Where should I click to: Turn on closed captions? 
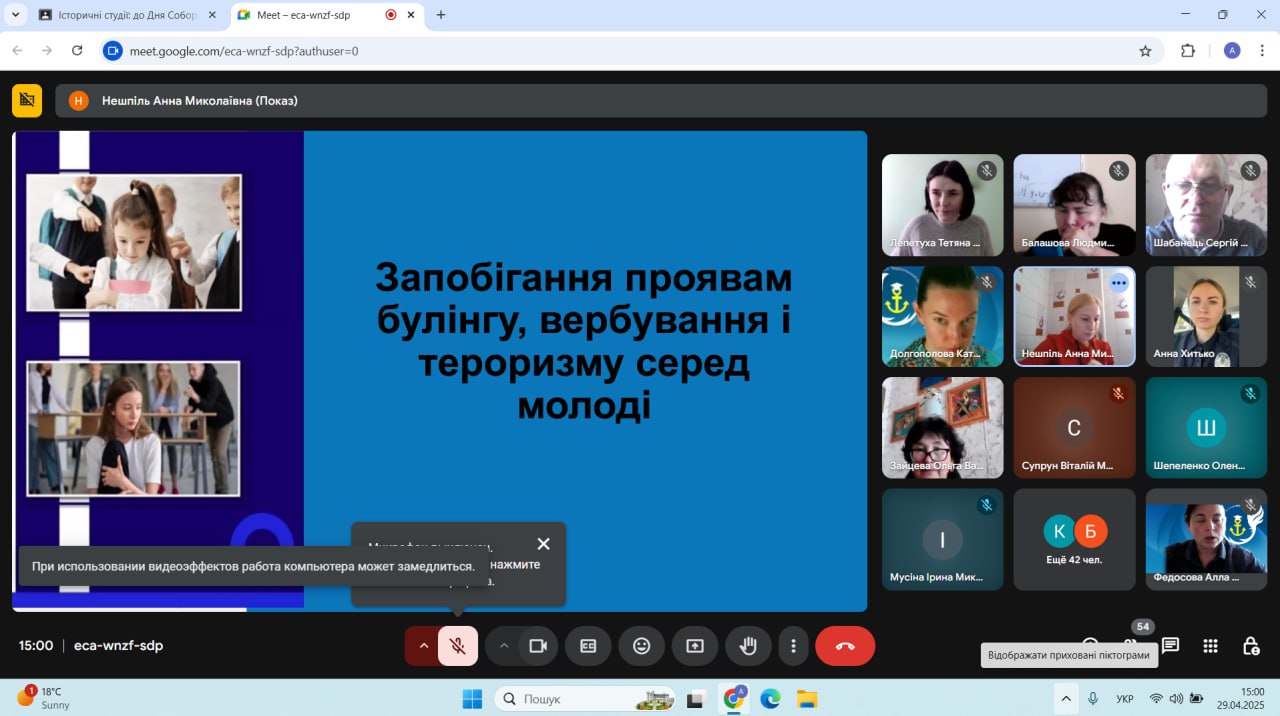pos(588,646)
